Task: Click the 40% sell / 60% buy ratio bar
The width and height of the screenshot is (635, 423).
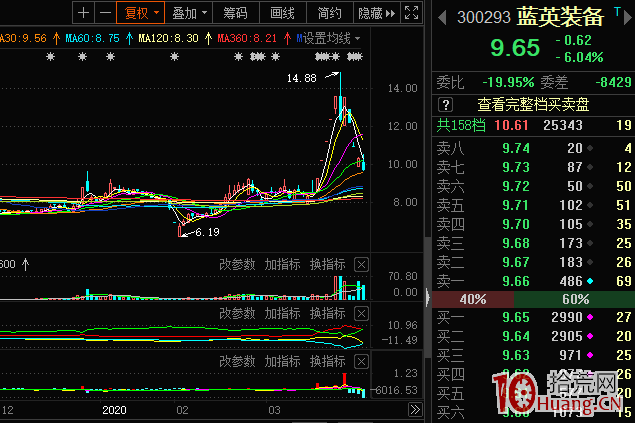Action: tap(531, 299)
